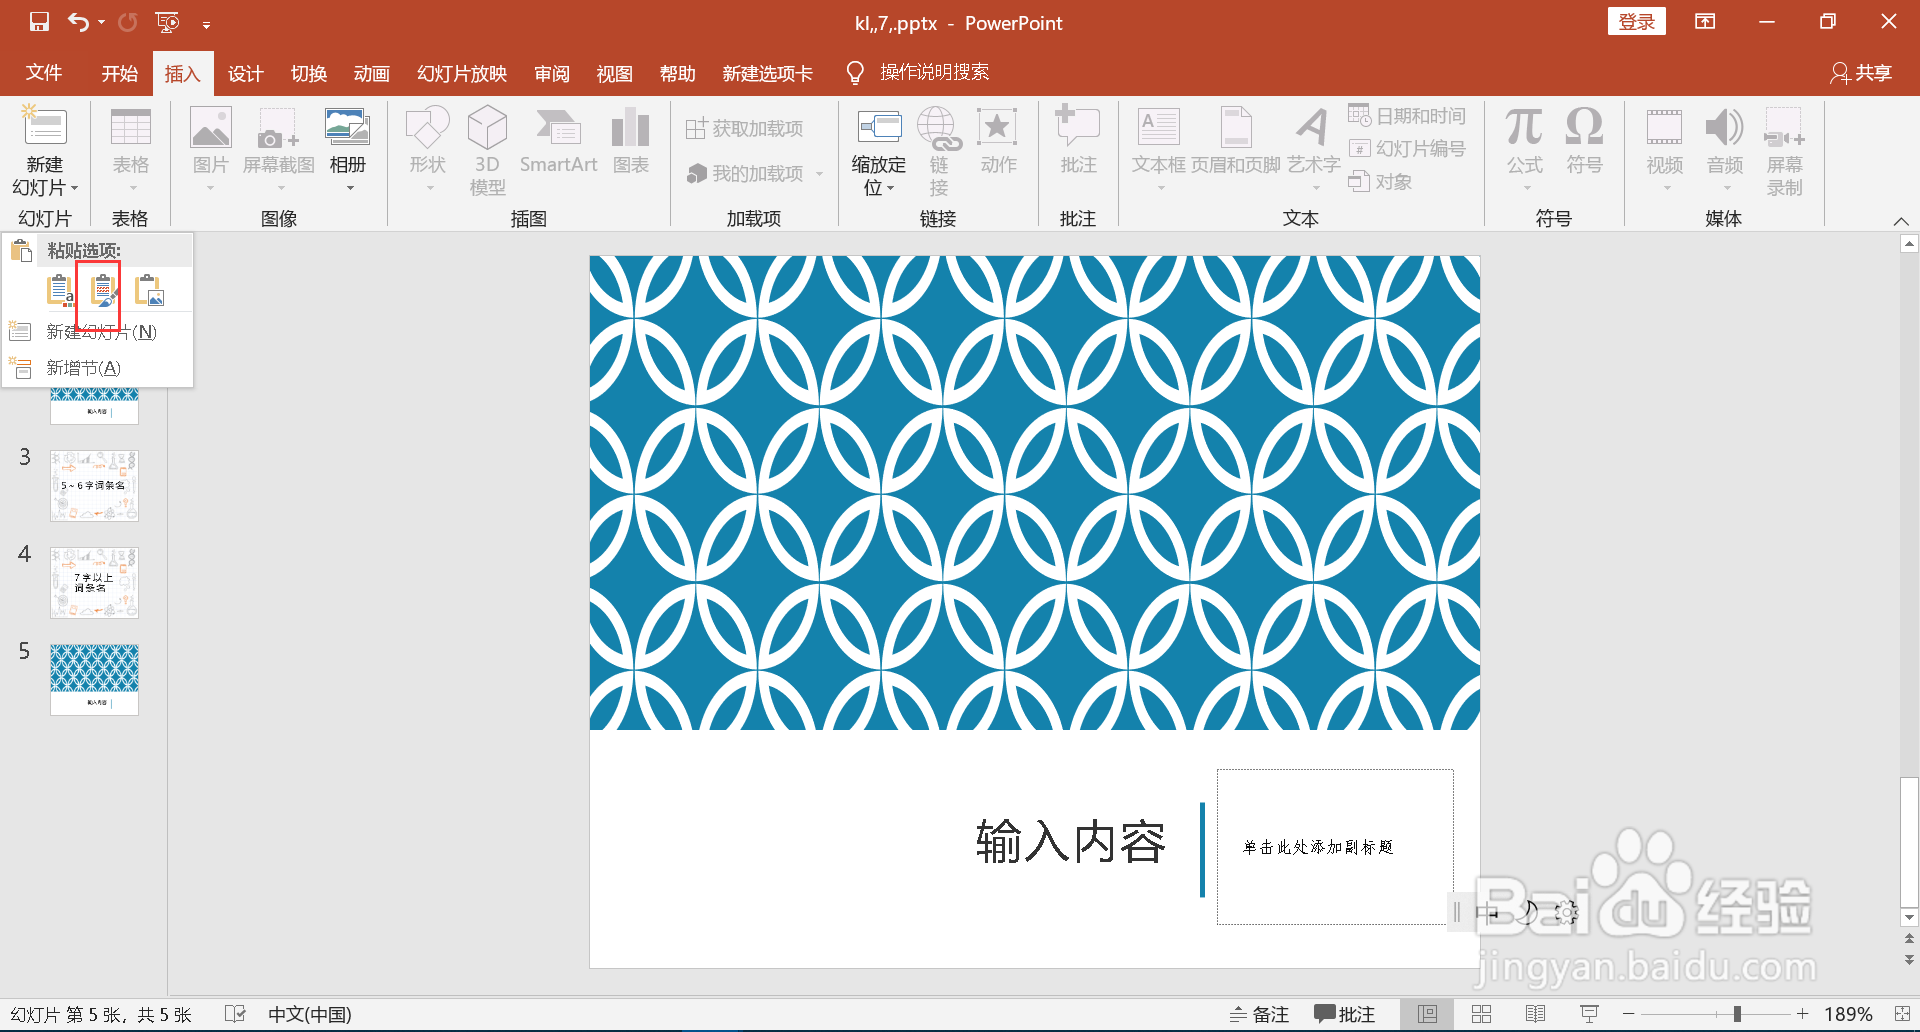Save the presentation from quick access toolbar

coord(39,22)
